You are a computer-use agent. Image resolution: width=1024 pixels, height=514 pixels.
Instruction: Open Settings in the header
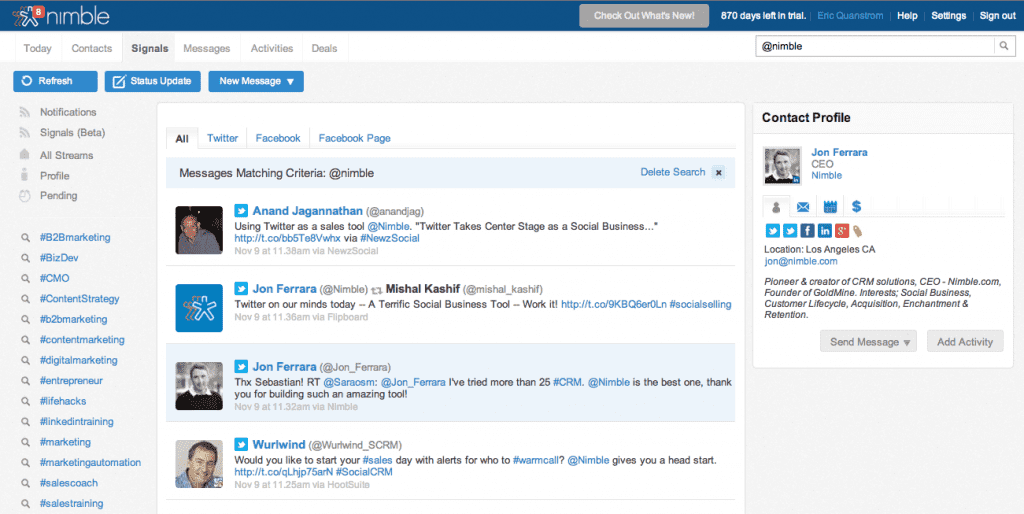click(x=948, y=16)
